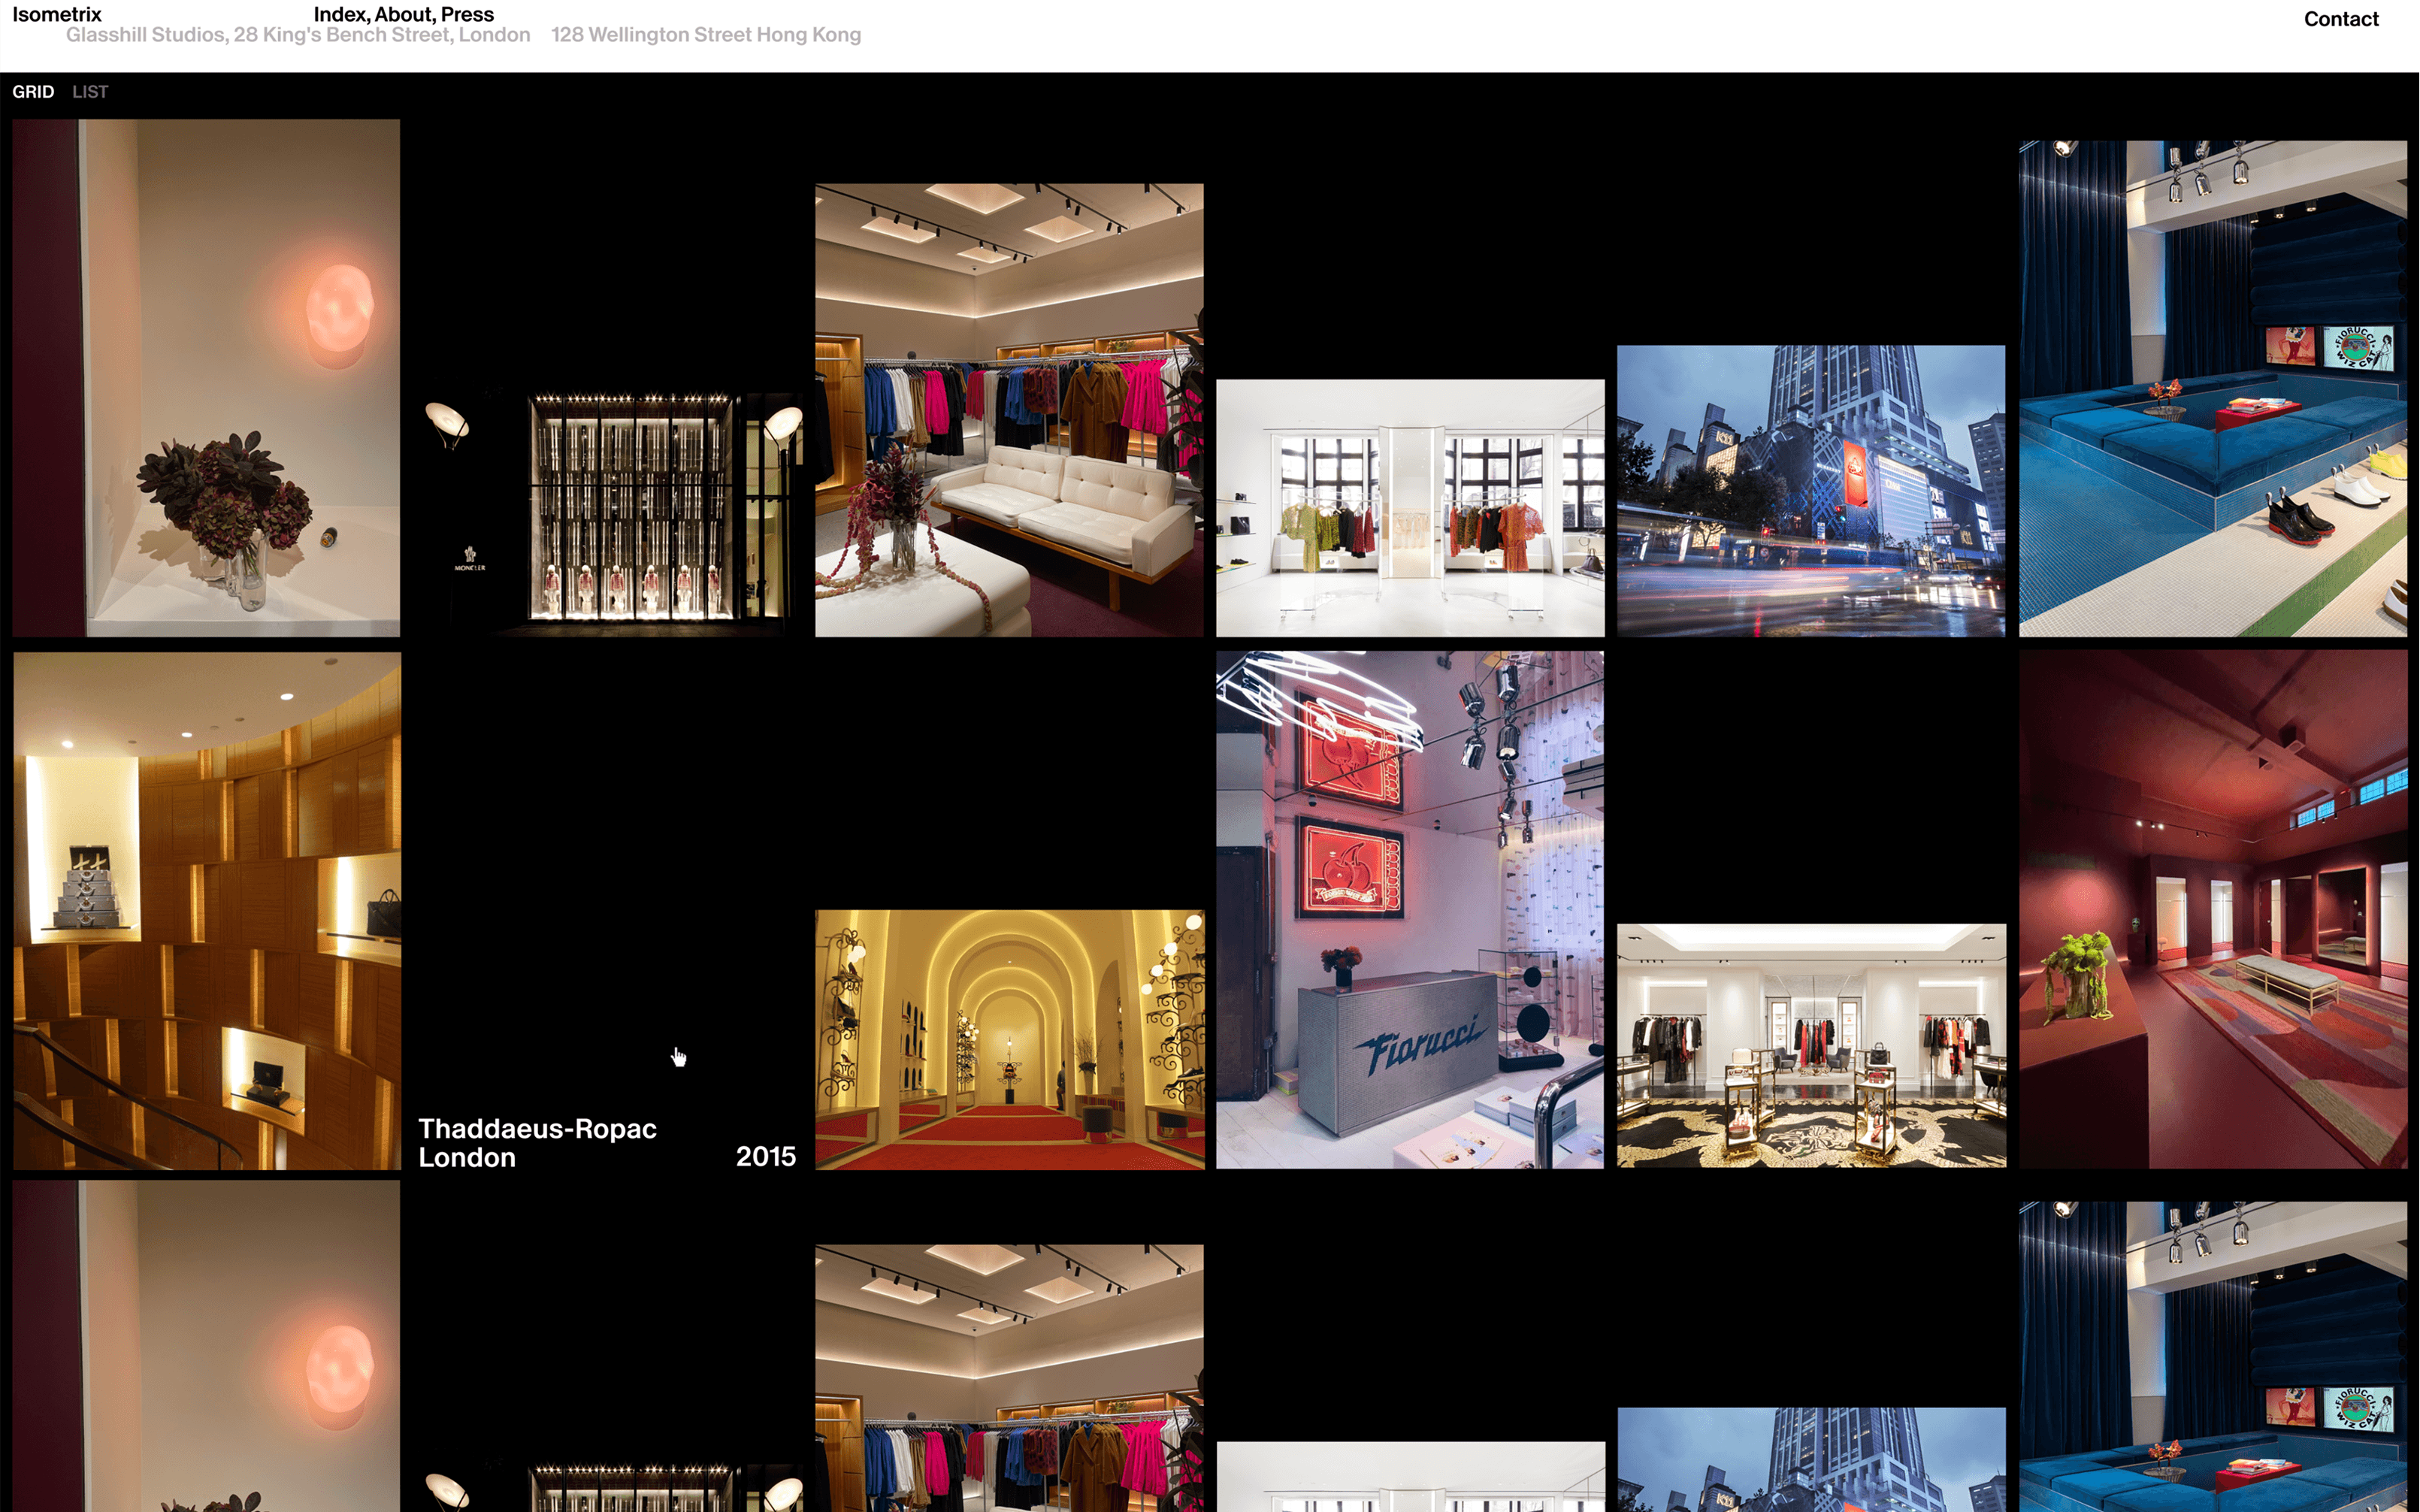Open the white showroom with windows thumbnail
The width and height of the screenshot is (2420, 1512).
click(x=1410, y=508)
